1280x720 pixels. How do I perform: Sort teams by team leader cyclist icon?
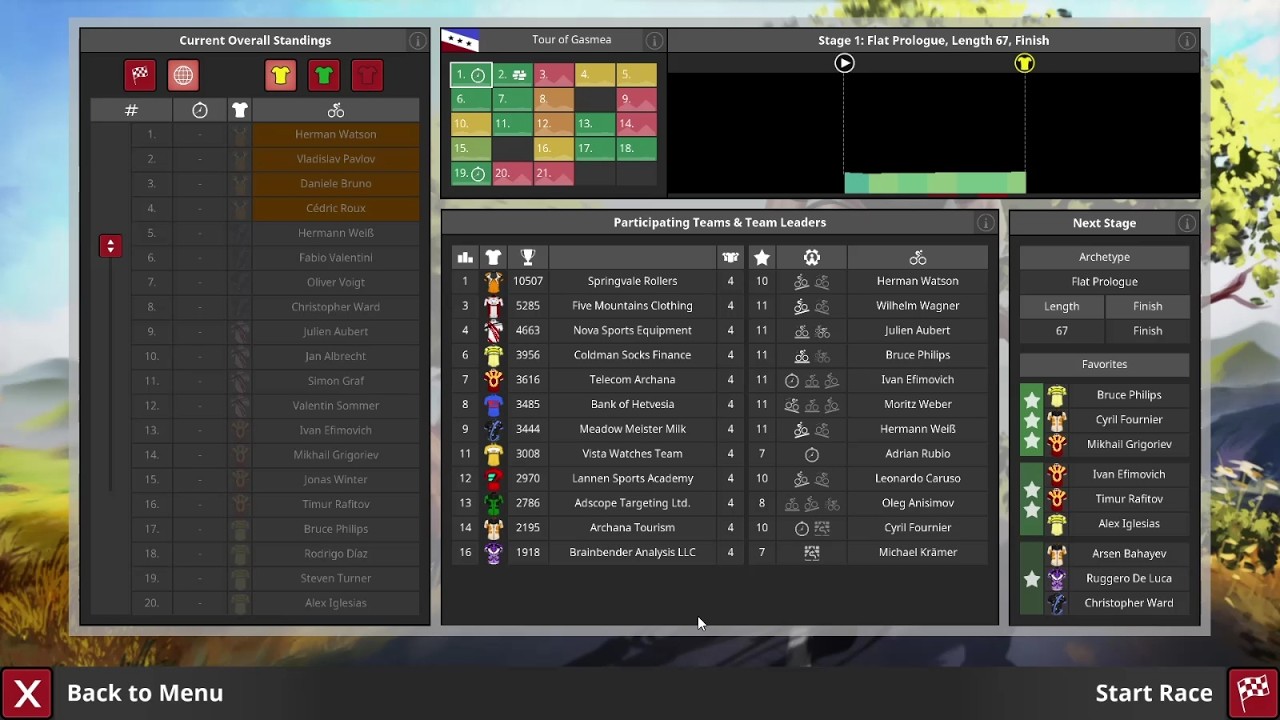918,258
